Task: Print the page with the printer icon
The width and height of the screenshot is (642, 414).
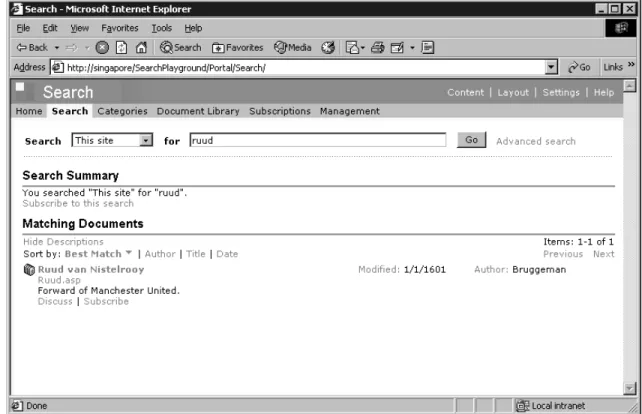Action: tap(378, 48)
